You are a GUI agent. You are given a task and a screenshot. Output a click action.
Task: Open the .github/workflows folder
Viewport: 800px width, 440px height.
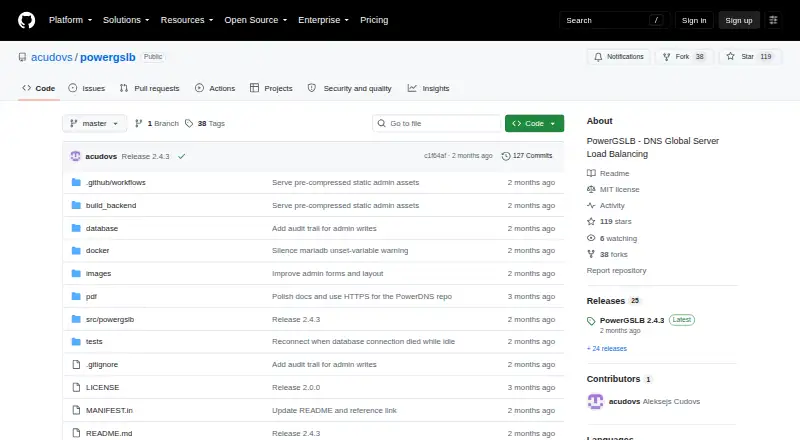pos(116,182)
